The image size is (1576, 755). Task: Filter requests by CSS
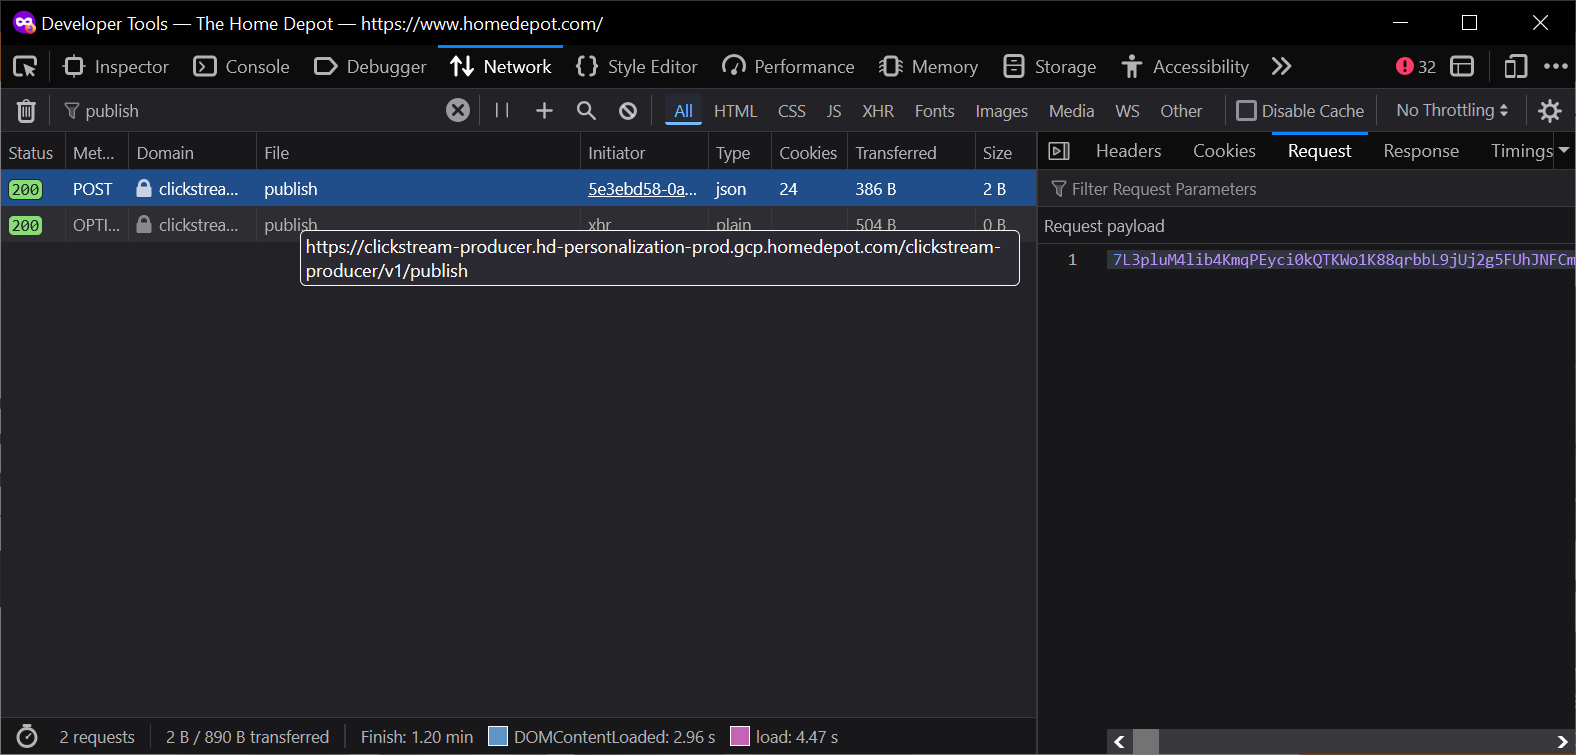pyautogui.click(x=792, y=111)
